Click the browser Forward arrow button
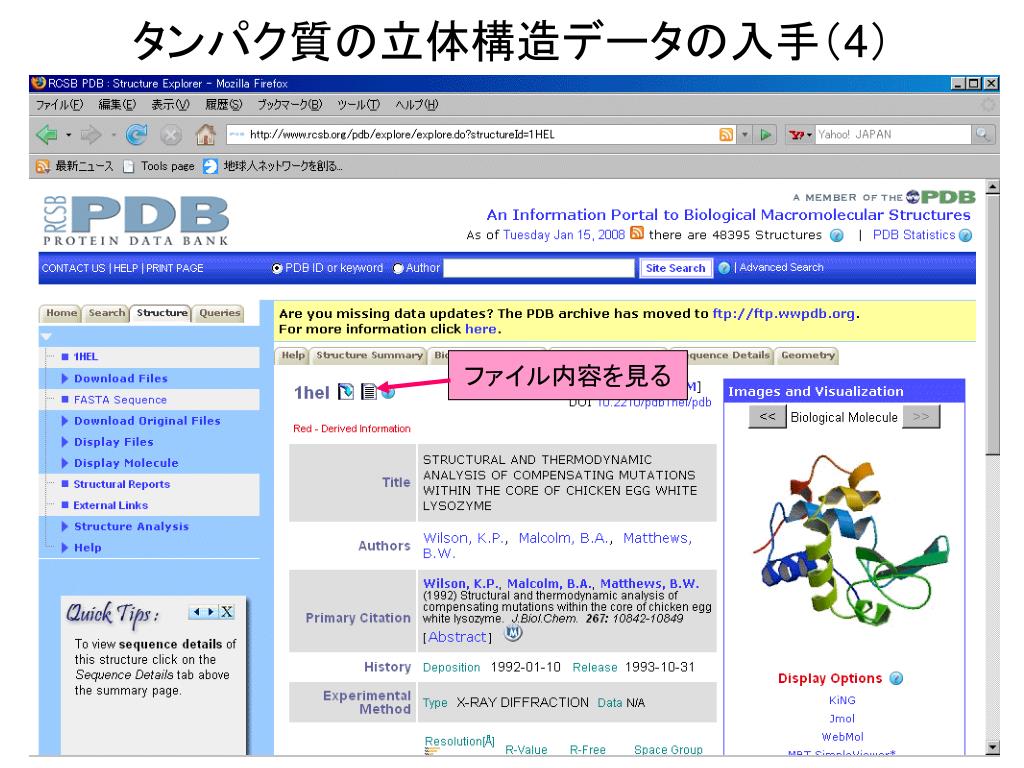The height and width of the screenshot is (768, 1024). point(91,135)
